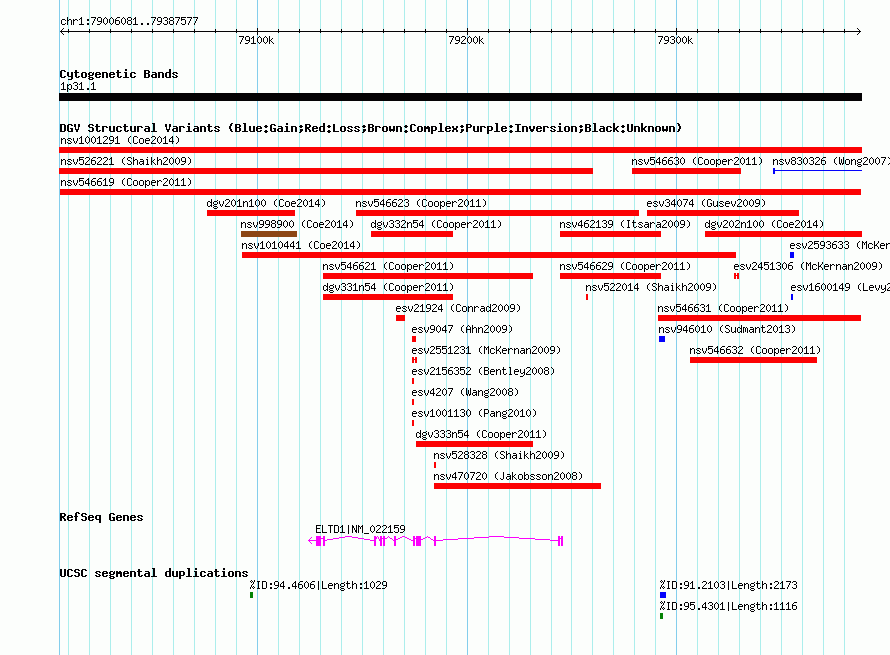Click the 79200k ruler tick label
The image size is (890, 655).
click(466, 40)
